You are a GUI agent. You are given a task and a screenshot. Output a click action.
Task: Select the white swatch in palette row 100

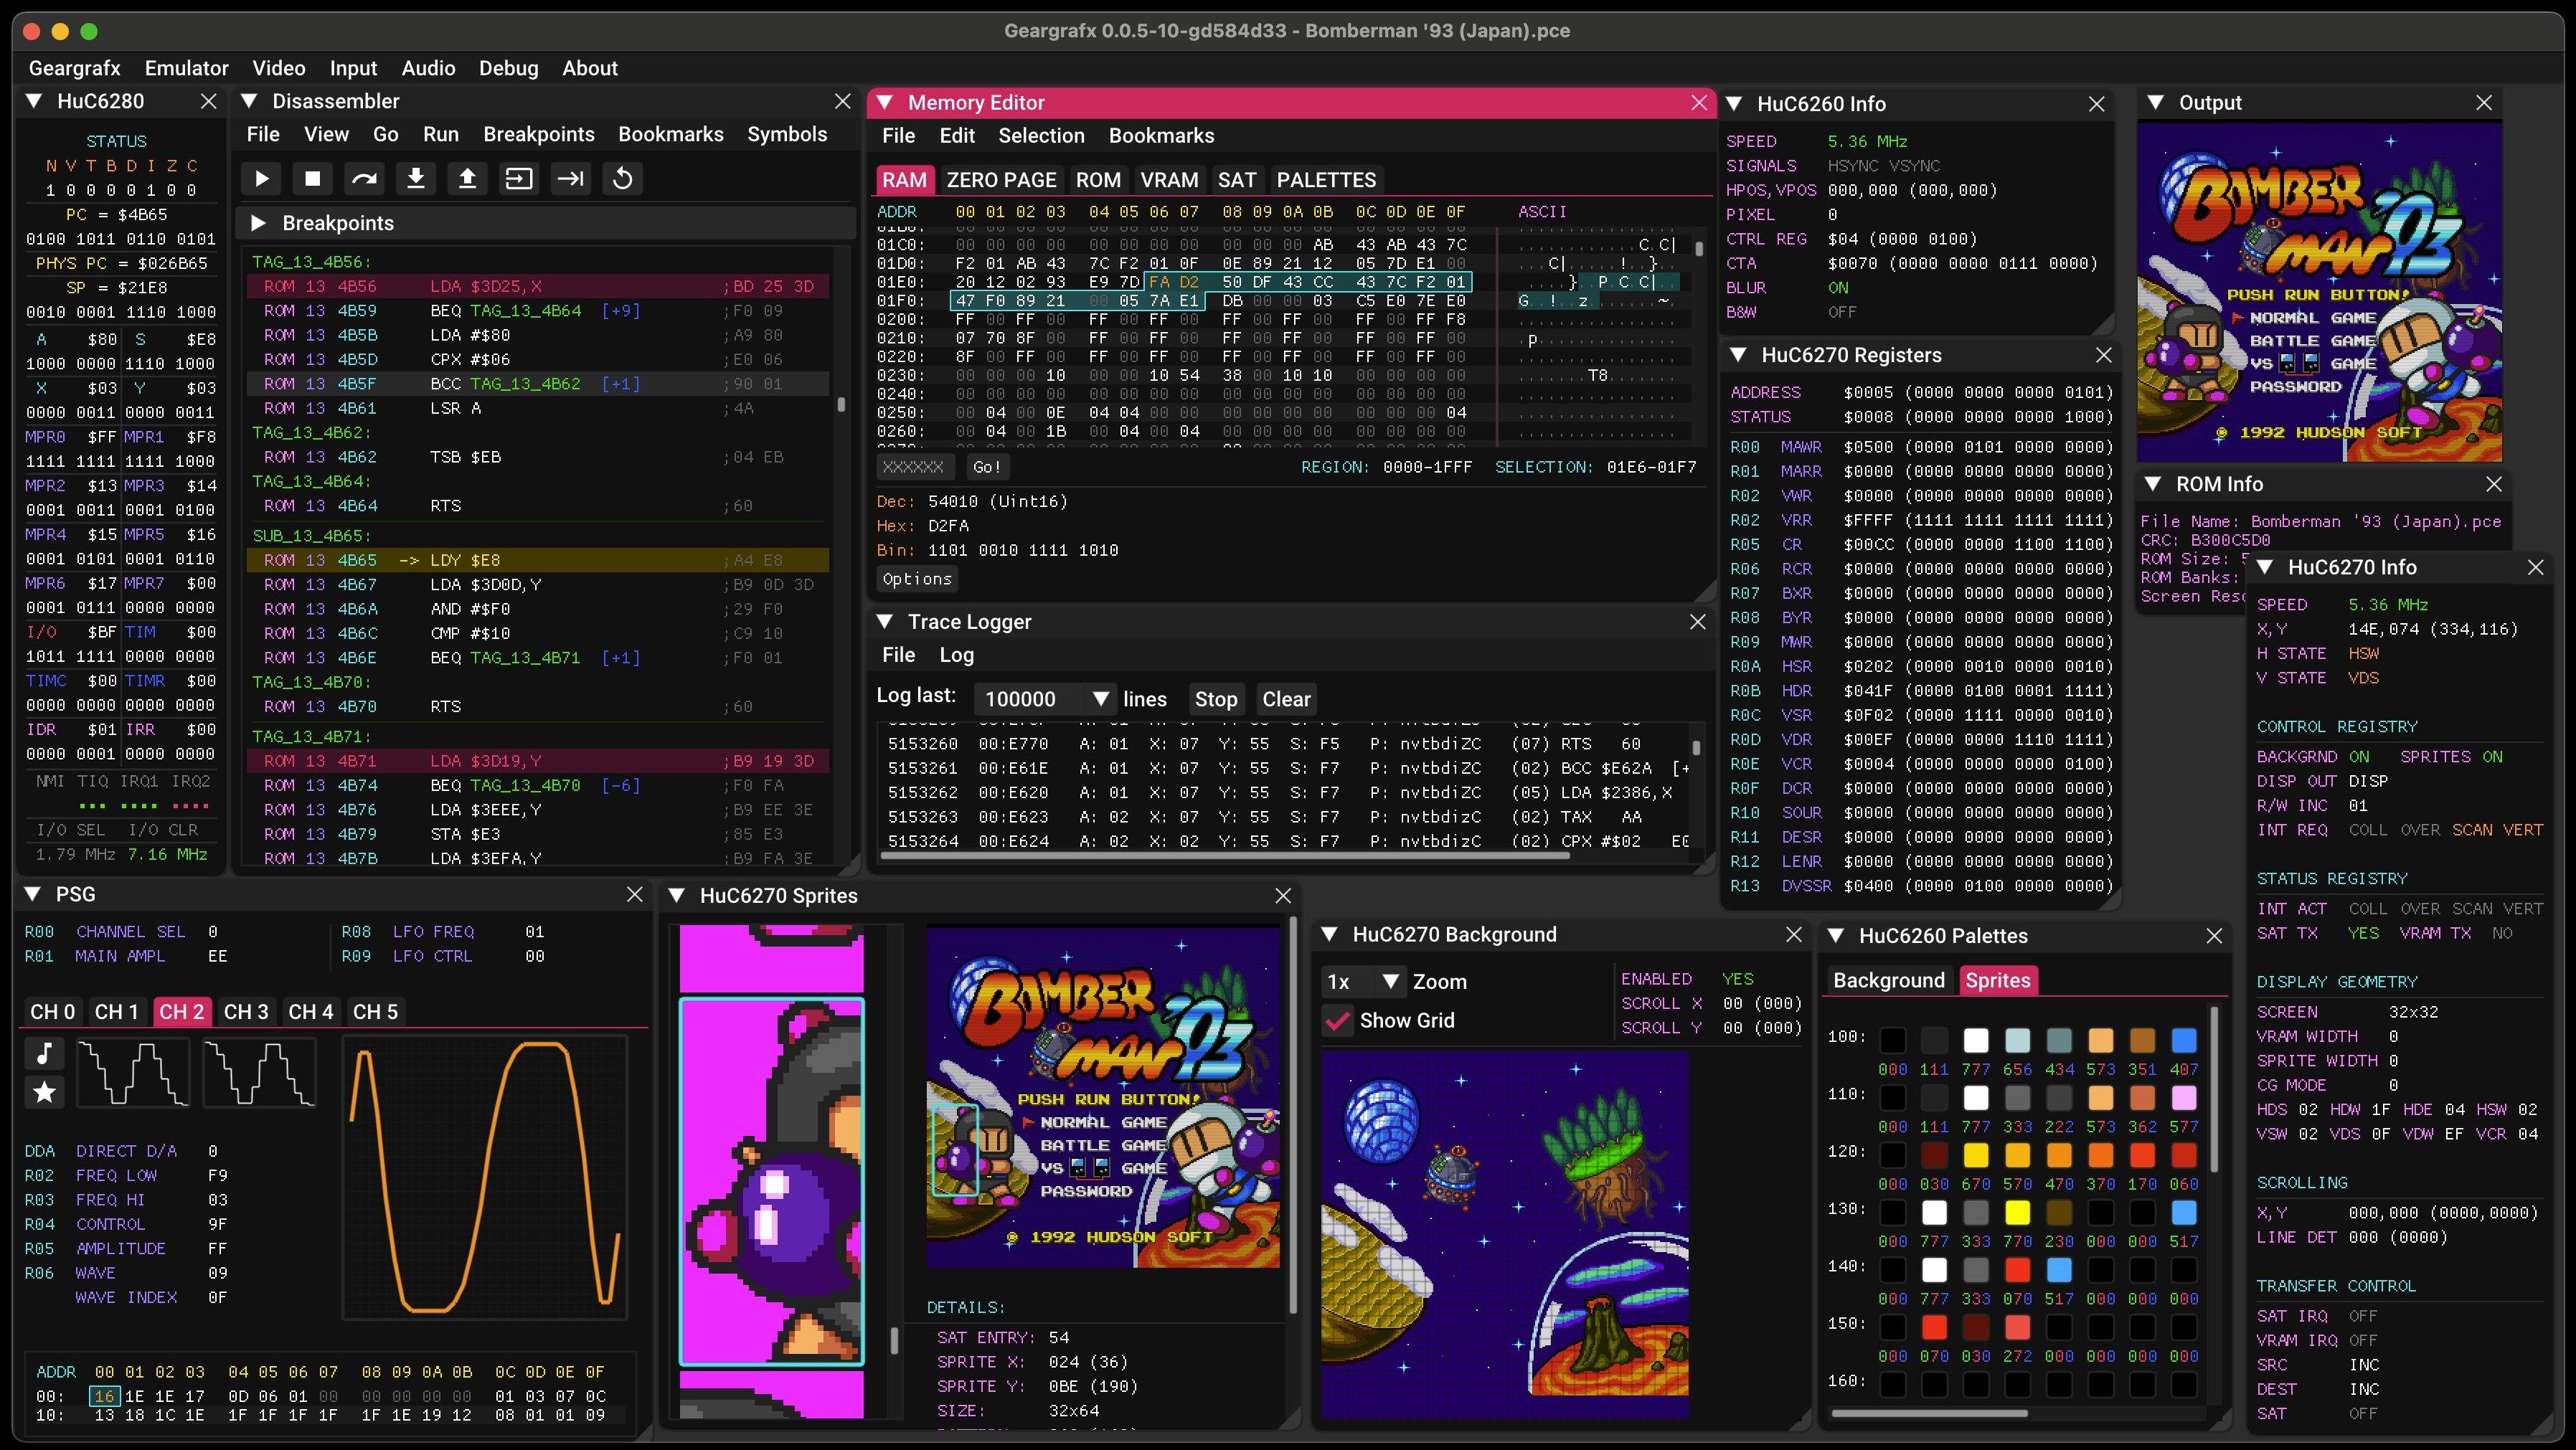1976,1040
